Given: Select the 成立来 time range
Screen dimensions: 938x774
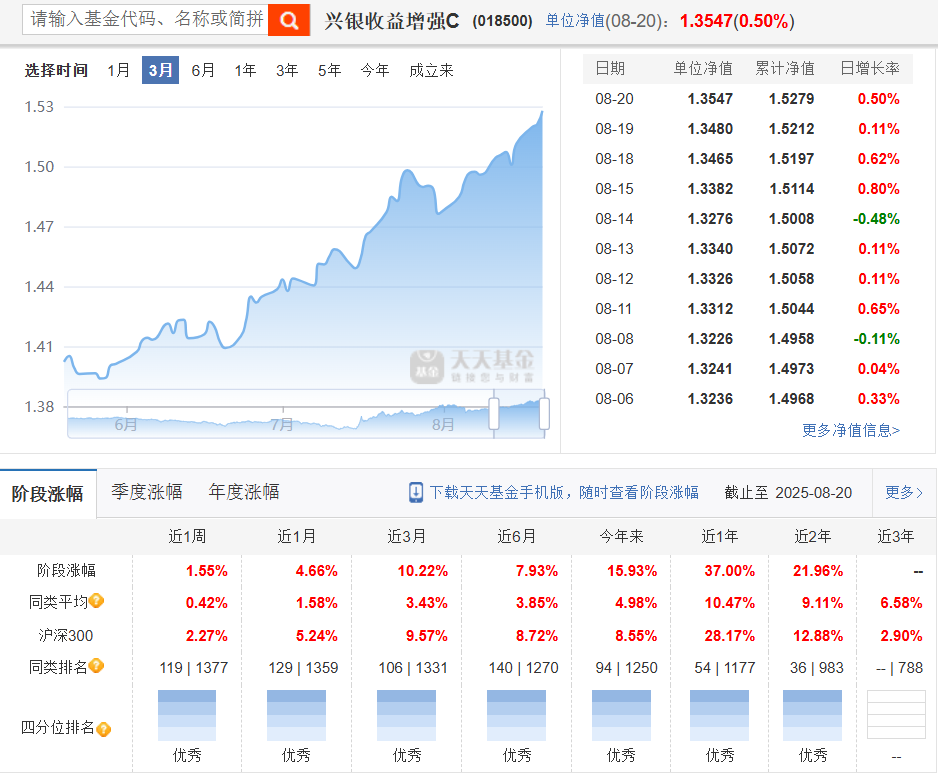Looking at the screenshot, I should (x=431, y=71).
